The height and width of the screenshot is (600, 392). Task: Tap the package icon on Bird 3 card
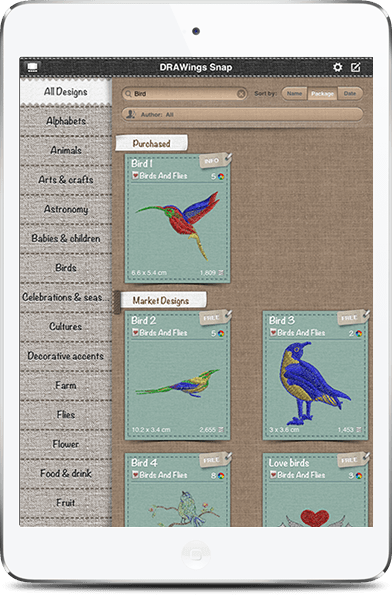coord(273,333)
